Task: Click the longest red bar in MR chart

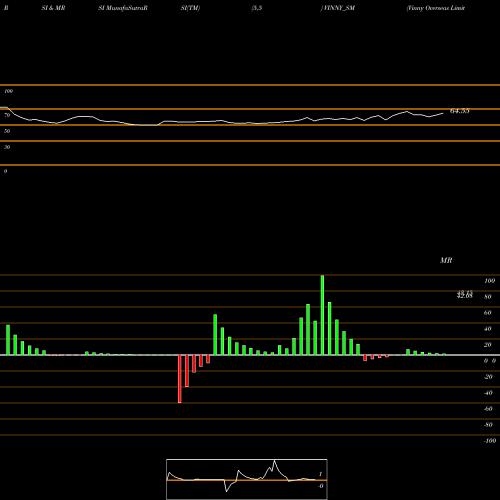Action: (180, 379)
